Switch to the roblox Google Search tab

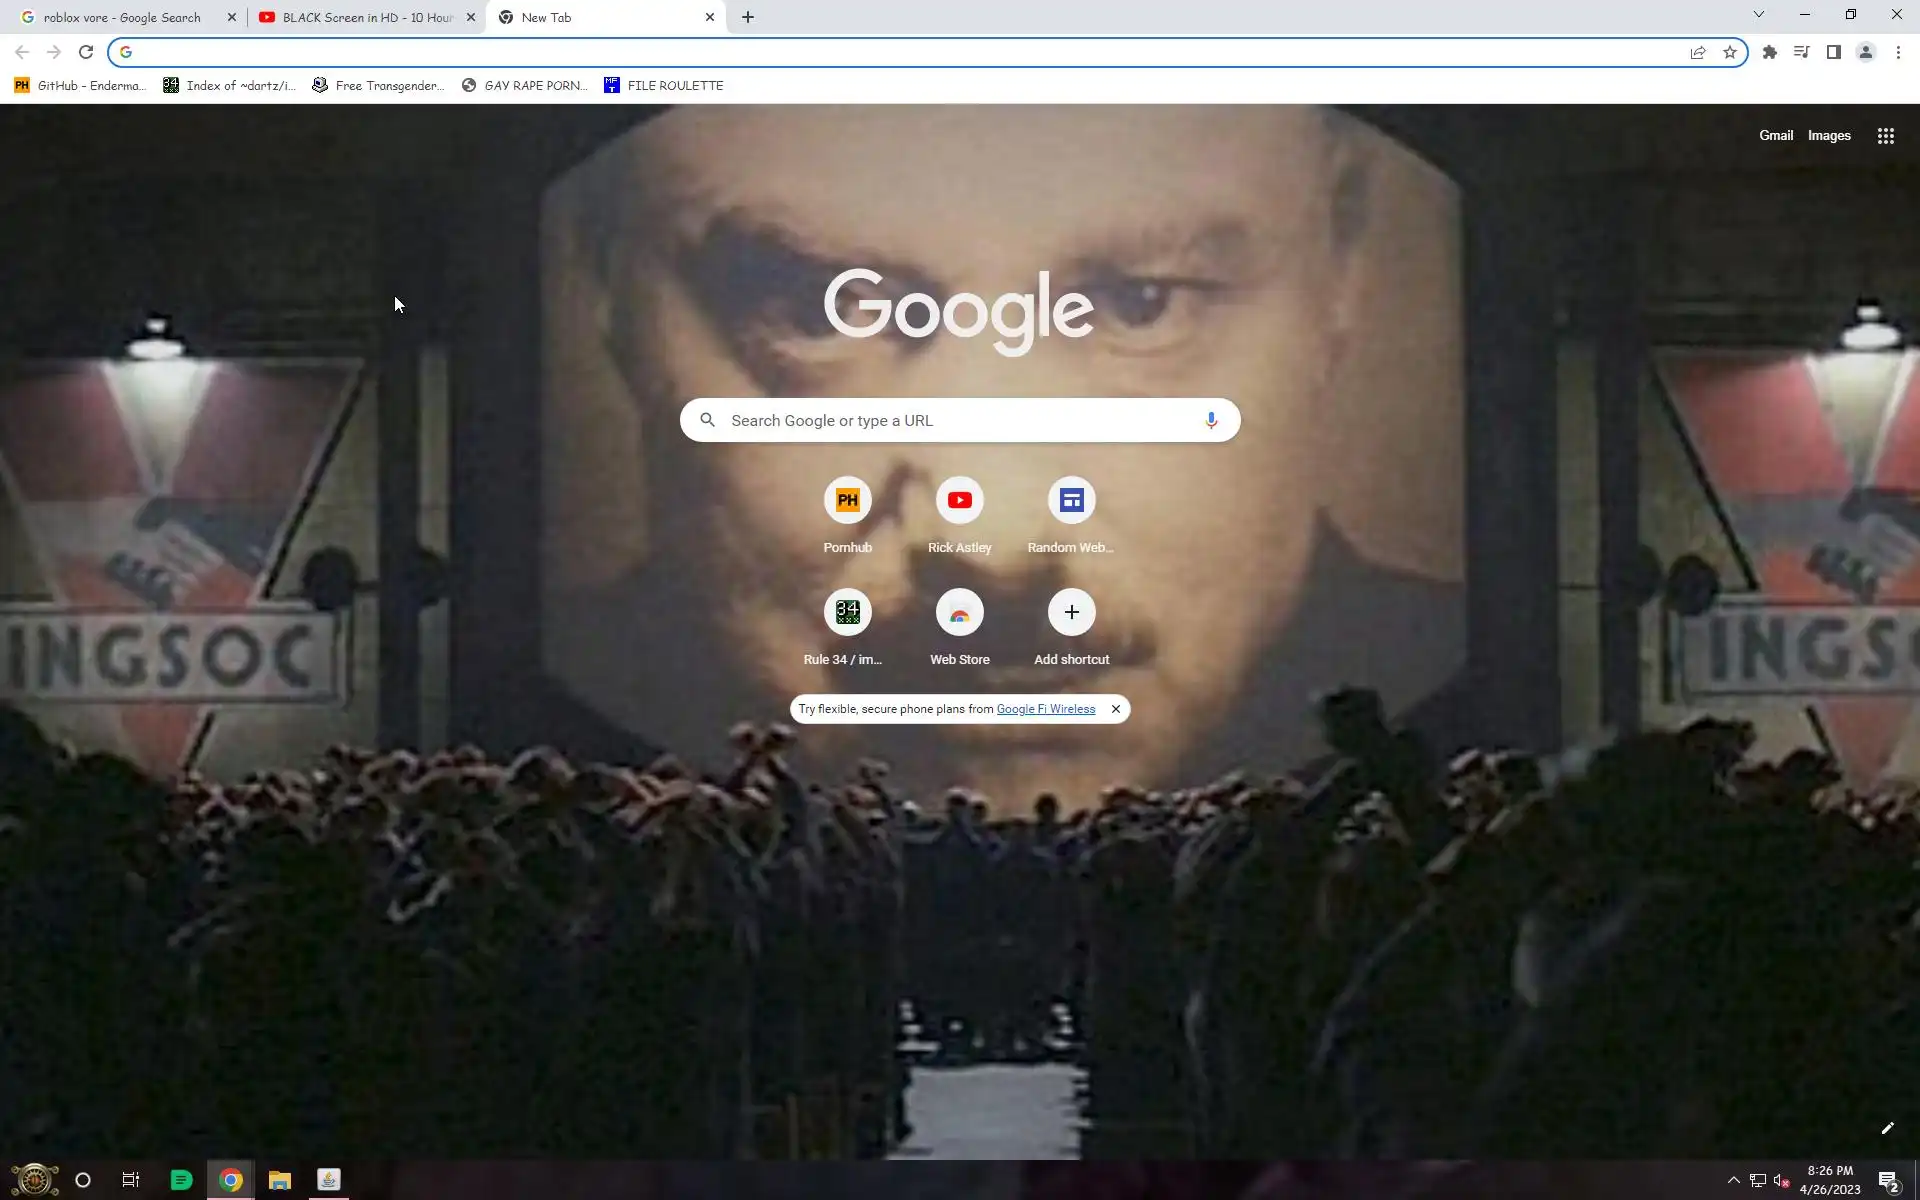[x=122, y=17]
